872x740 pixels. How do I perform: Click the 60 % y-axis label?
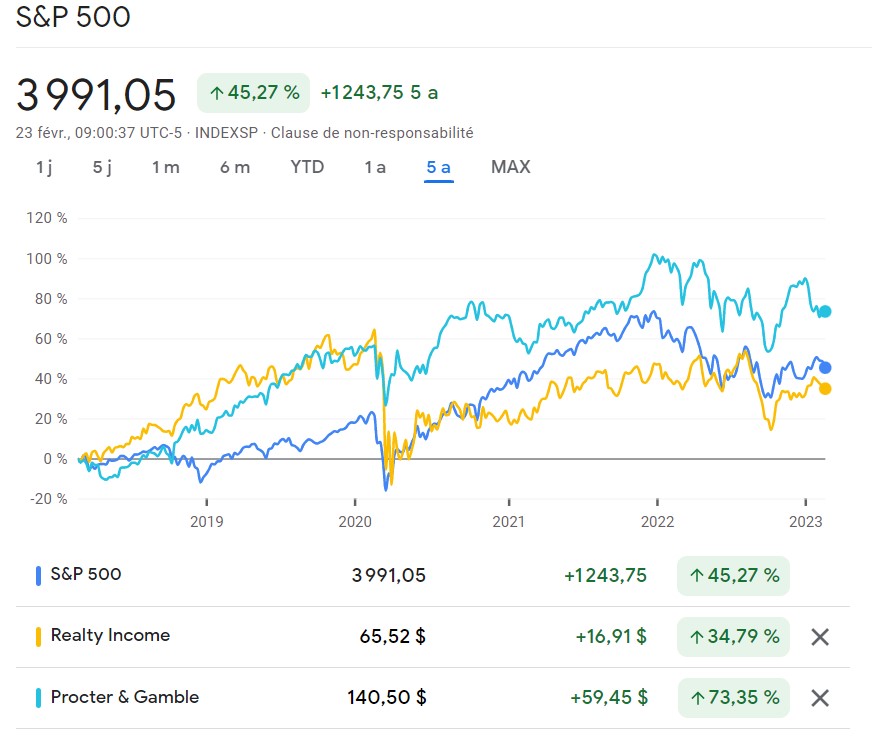click(x=51, y=339)
